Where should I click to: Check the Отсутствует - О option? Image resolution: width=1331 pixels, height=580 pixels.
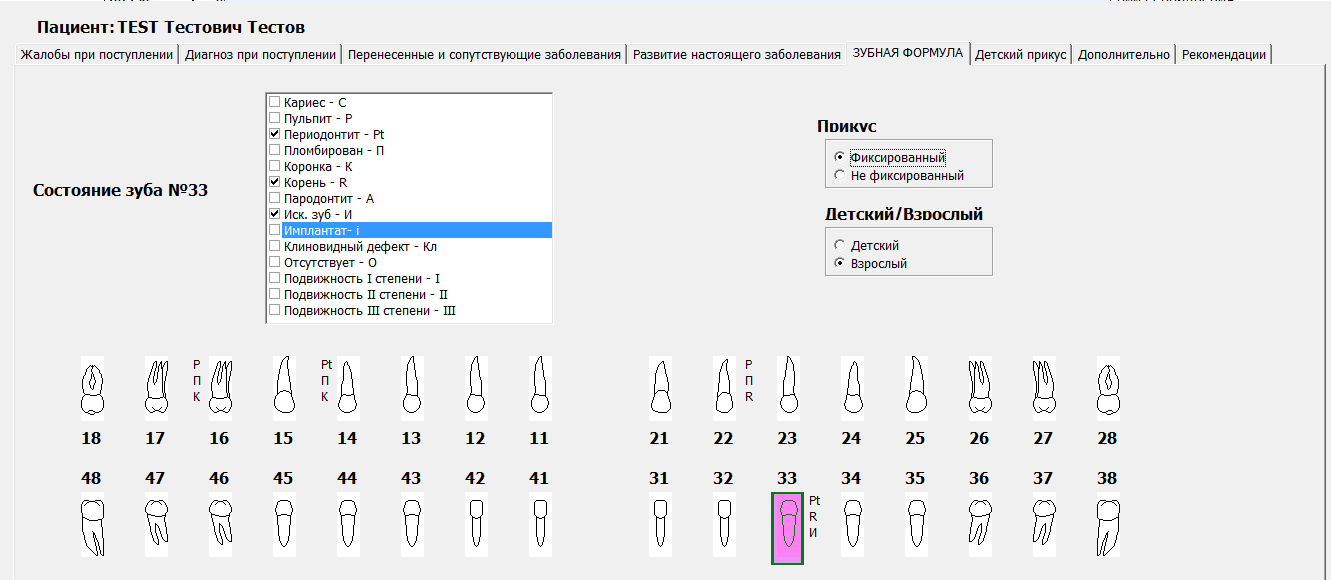[274, 262]
